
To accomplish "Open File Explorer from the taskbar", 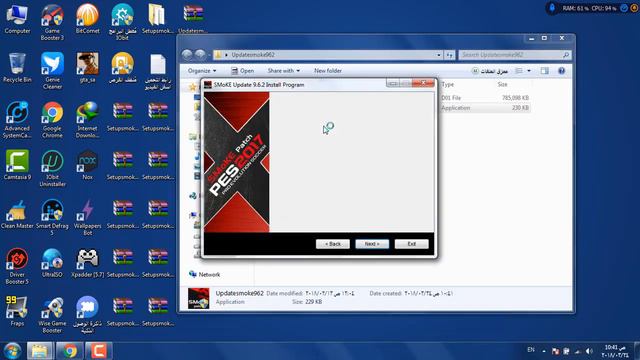I will pyautogui.click(x=40, y=351).
